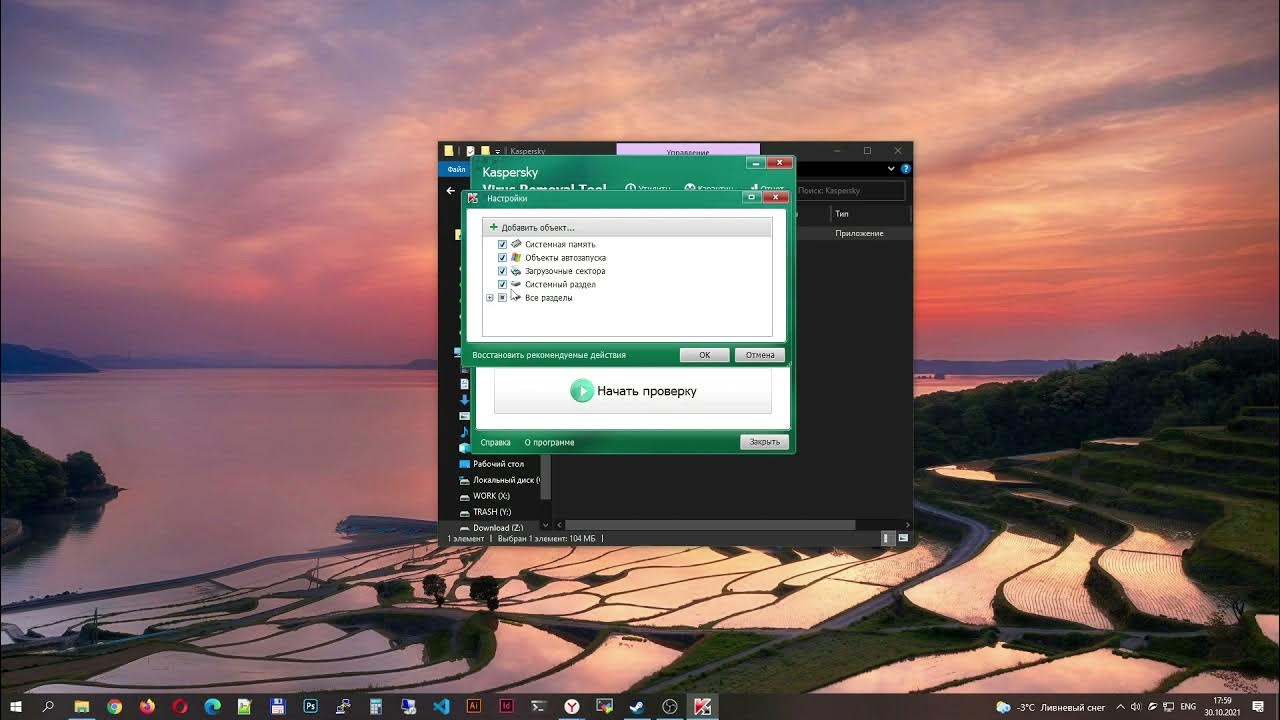This screenshot has height=720, width=1280.
Task: Open Visual Studio Code from the taskbar
Action: 441,706
